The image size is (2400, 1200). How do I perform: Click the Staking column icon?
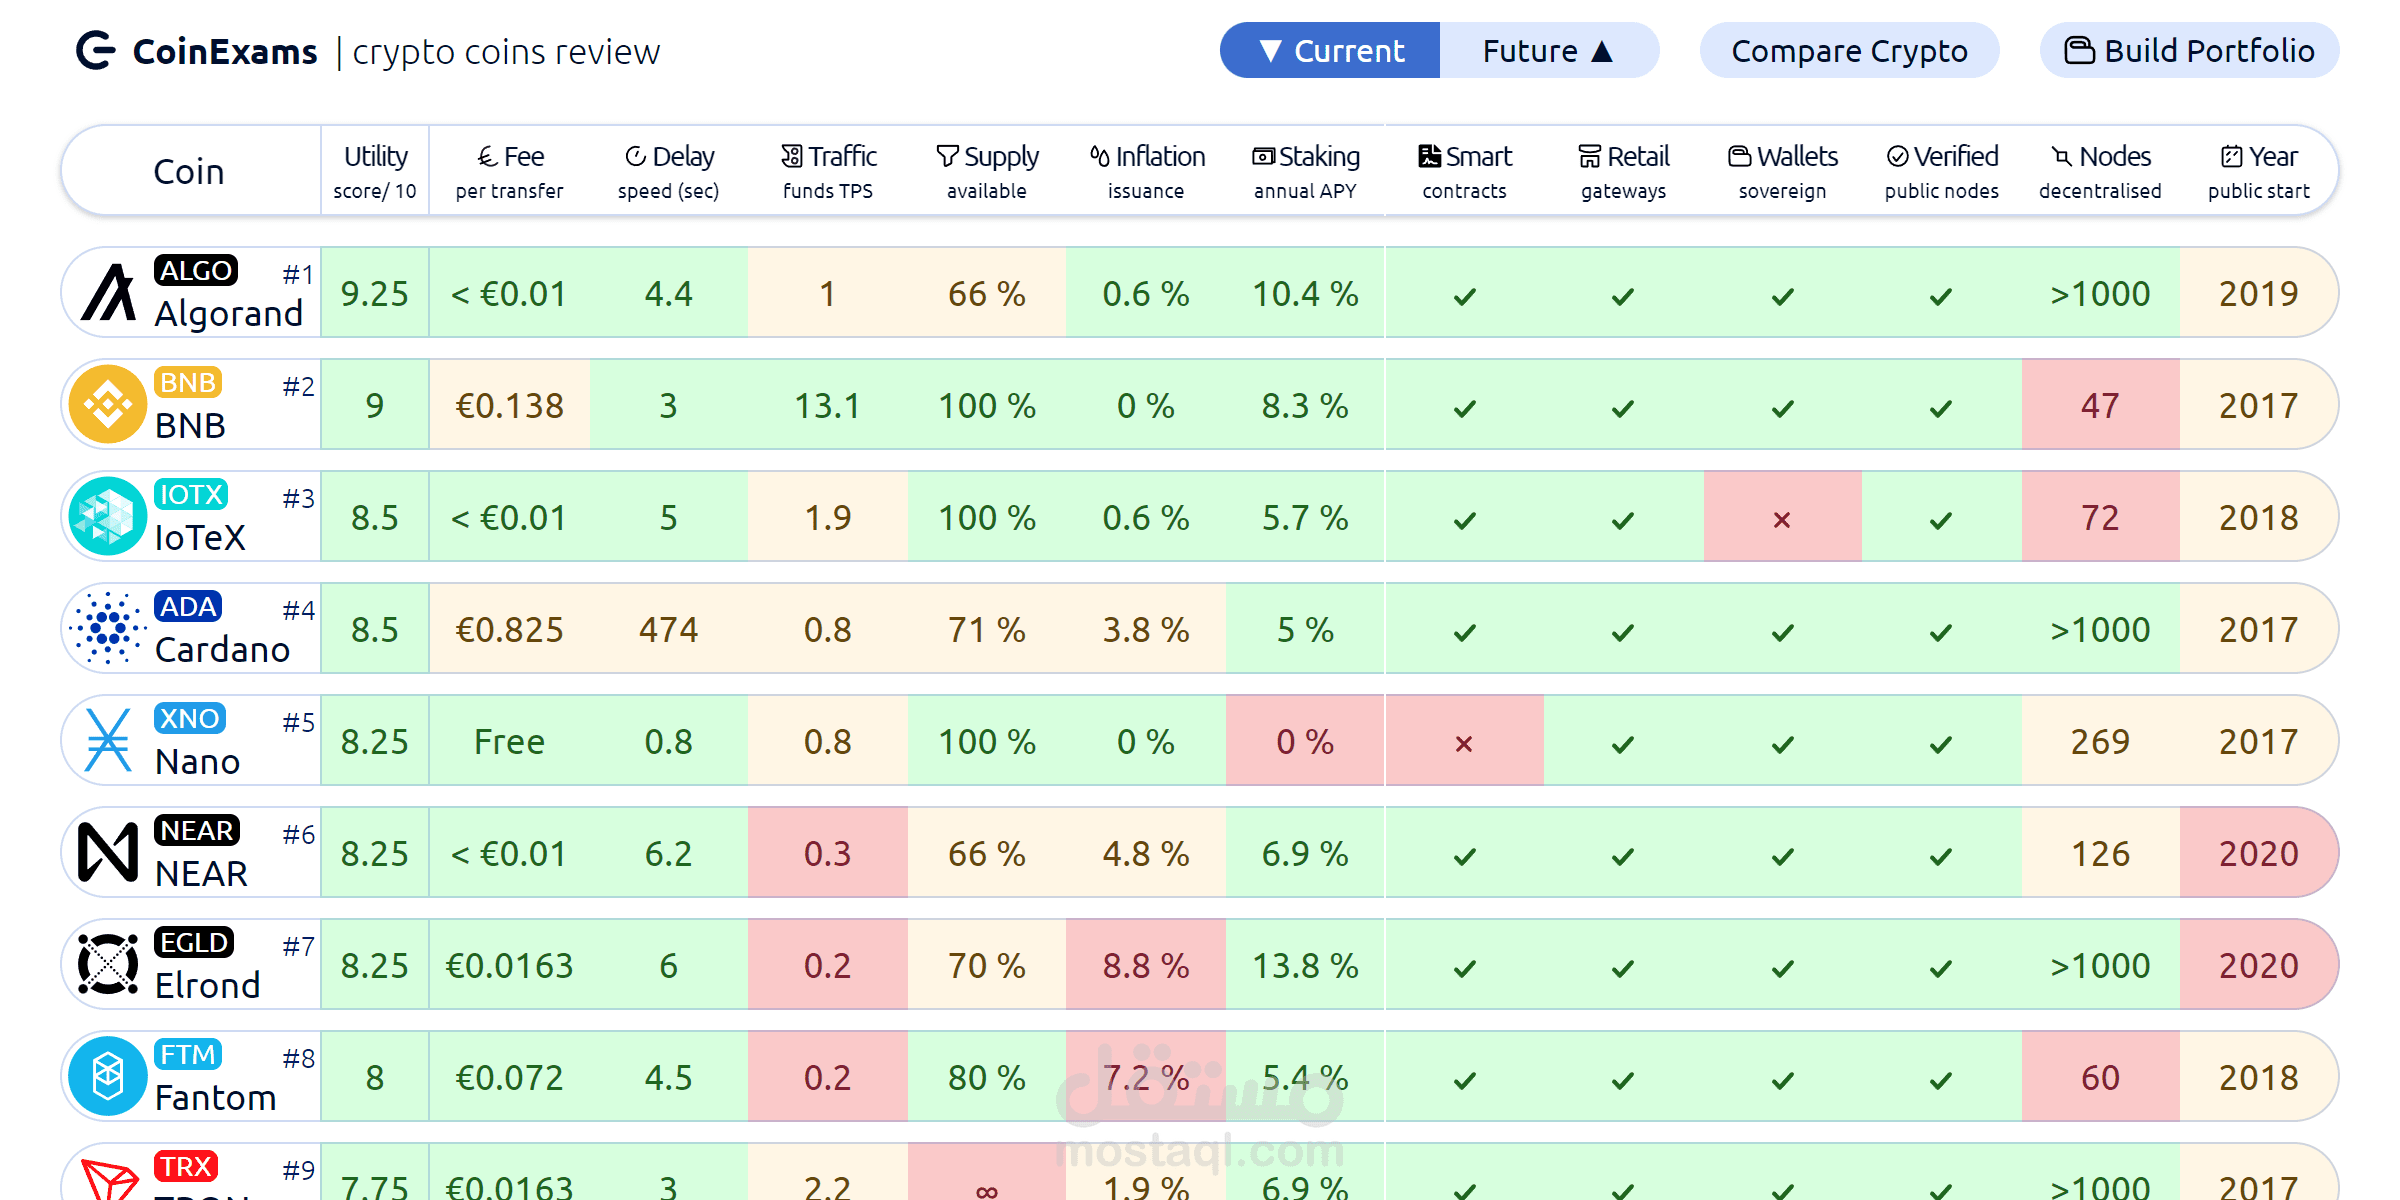[1264, 157]
